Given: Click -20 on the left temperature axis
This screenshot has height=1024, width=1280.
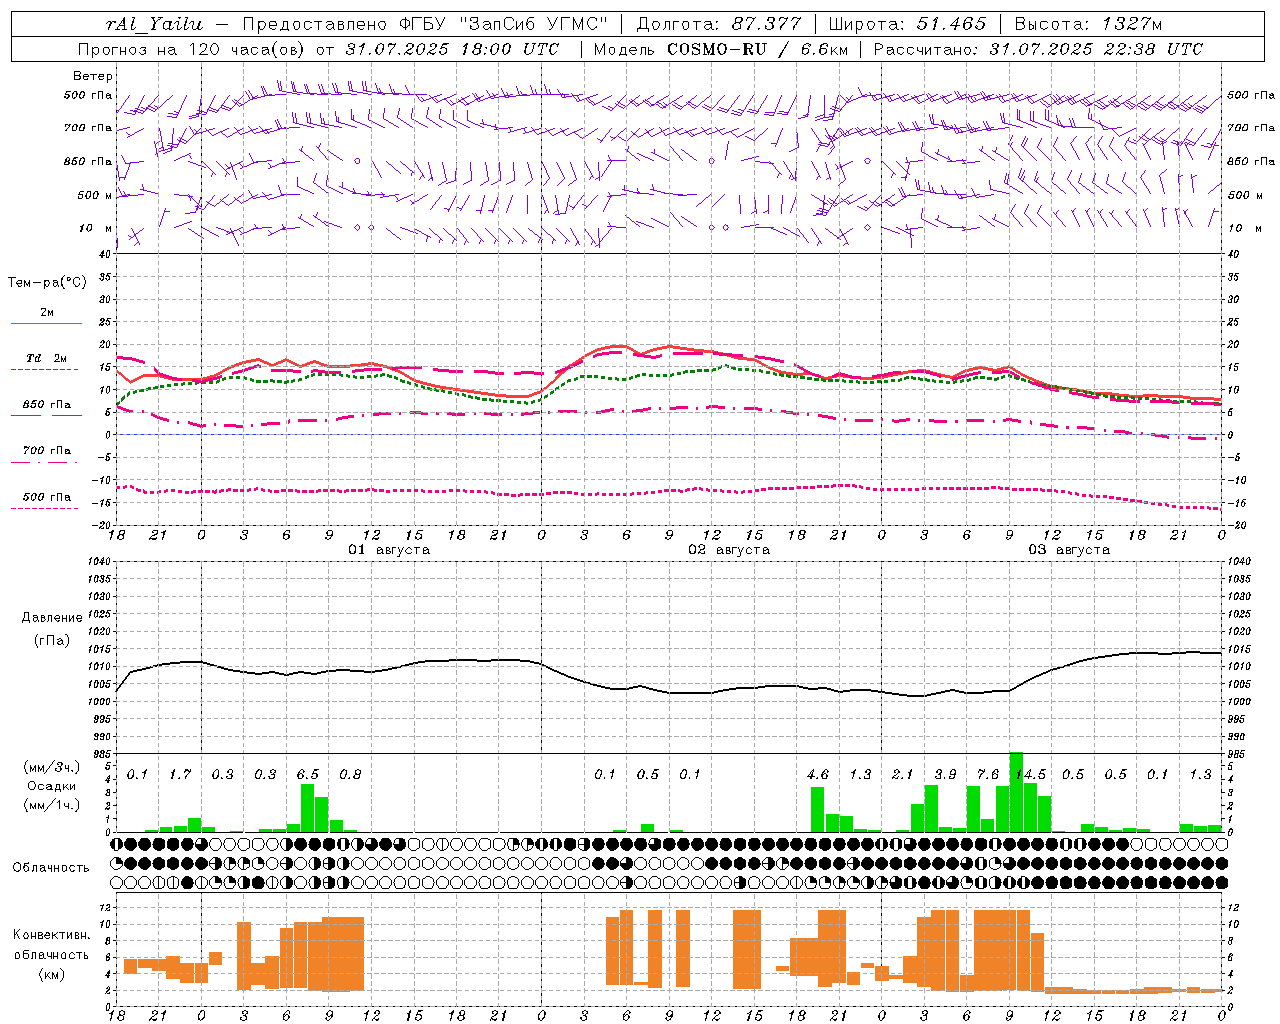Looking at the screenshot, I should 103,525.
